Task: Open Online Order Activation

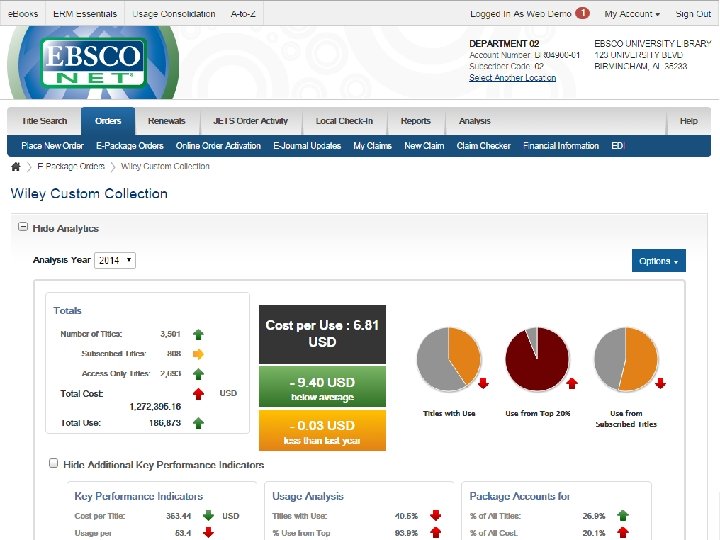Action: tap(219, 146)
